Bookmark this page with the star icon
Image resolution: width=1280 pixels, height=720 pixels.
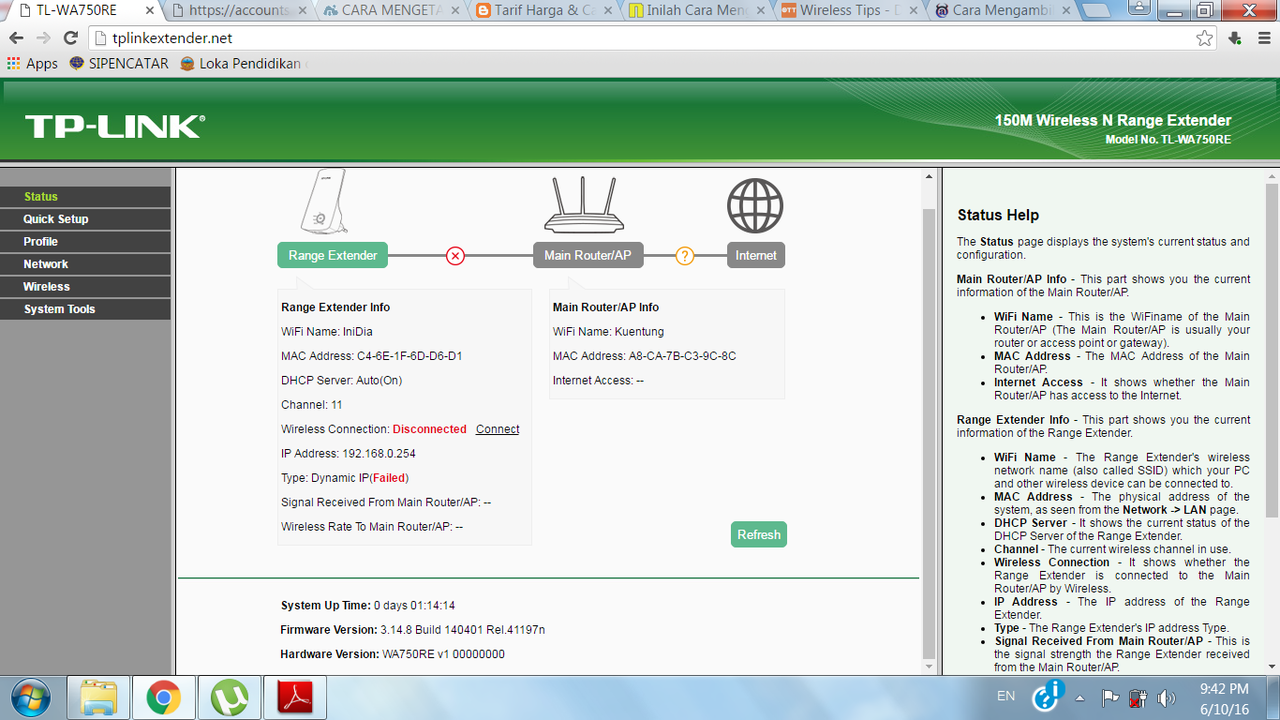(1205, 38)
